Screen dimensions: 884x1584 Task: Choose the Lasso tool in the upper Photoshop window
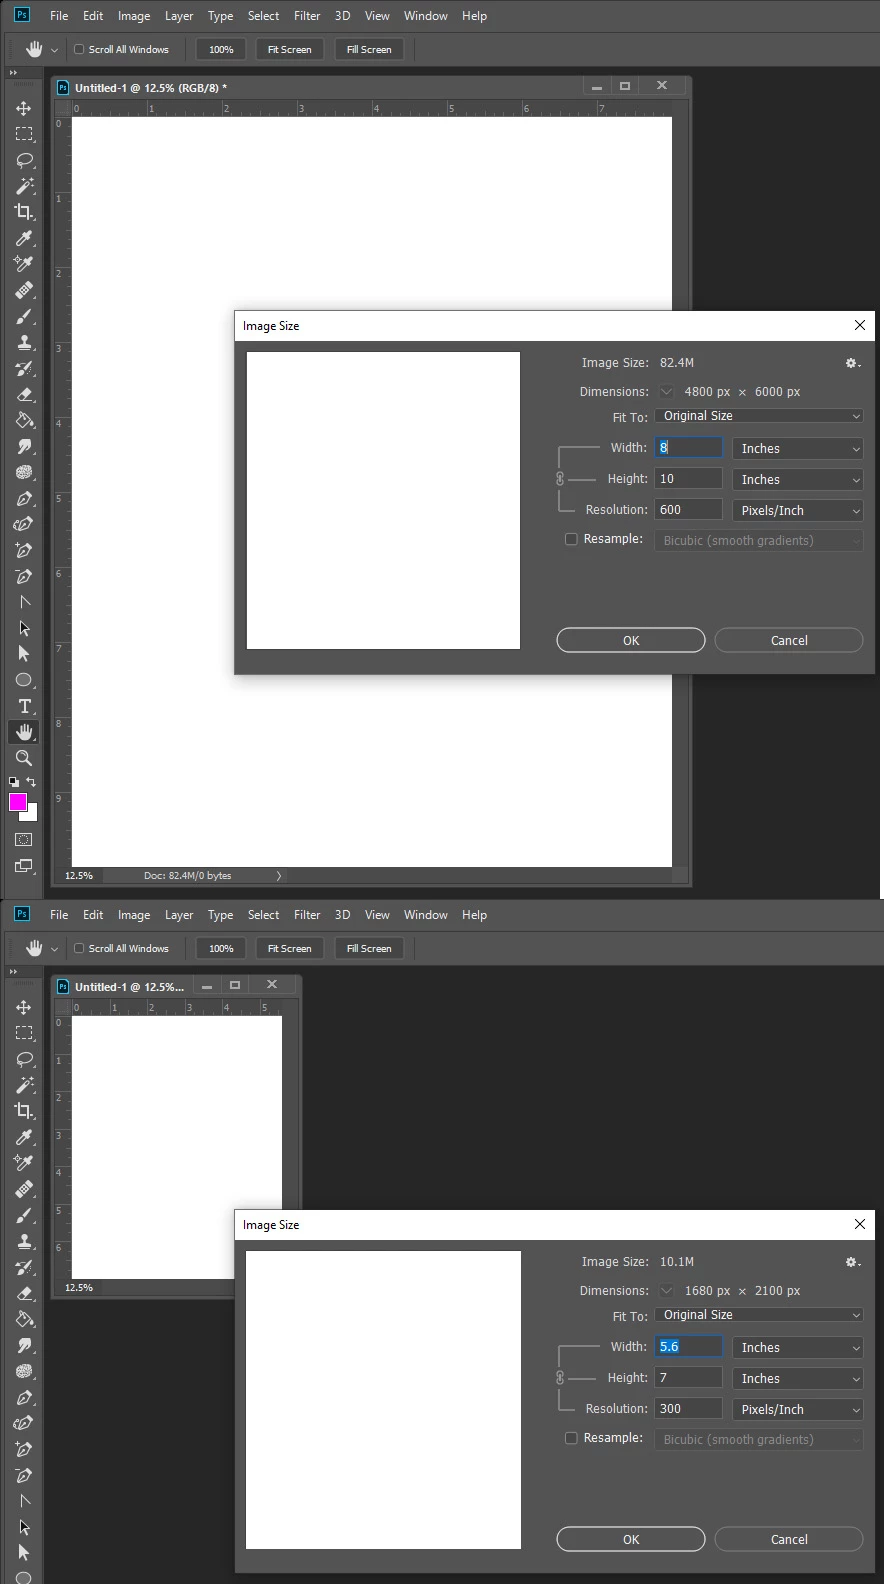click(24, 160)
